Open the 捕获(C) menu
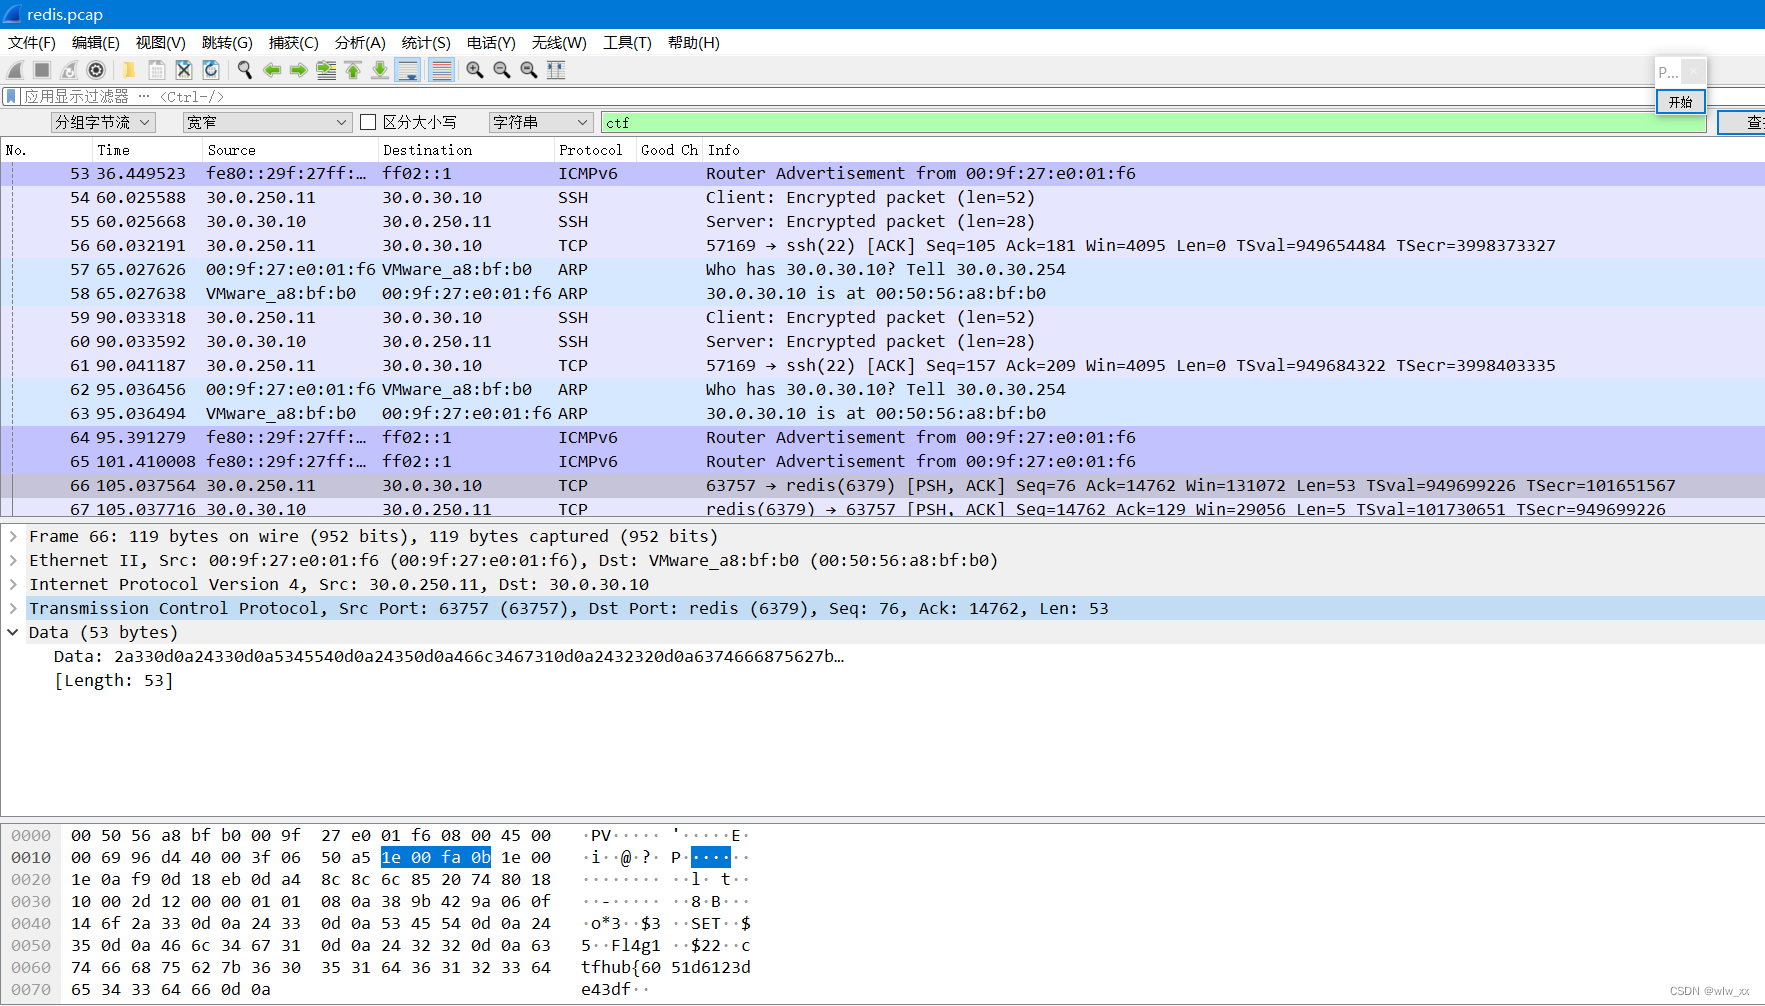The width and height of the screenshot is (1765, 1006). pyautogui.click(x=294, y=43)
